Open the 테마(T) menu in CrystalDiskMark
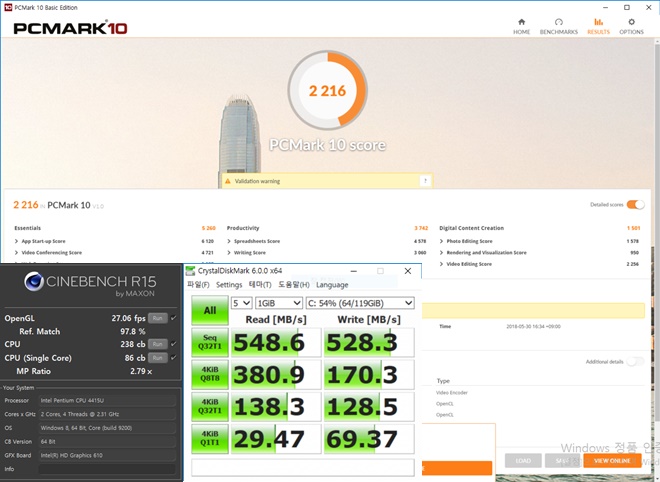The image size is (660, 482). tap(260, 285)
